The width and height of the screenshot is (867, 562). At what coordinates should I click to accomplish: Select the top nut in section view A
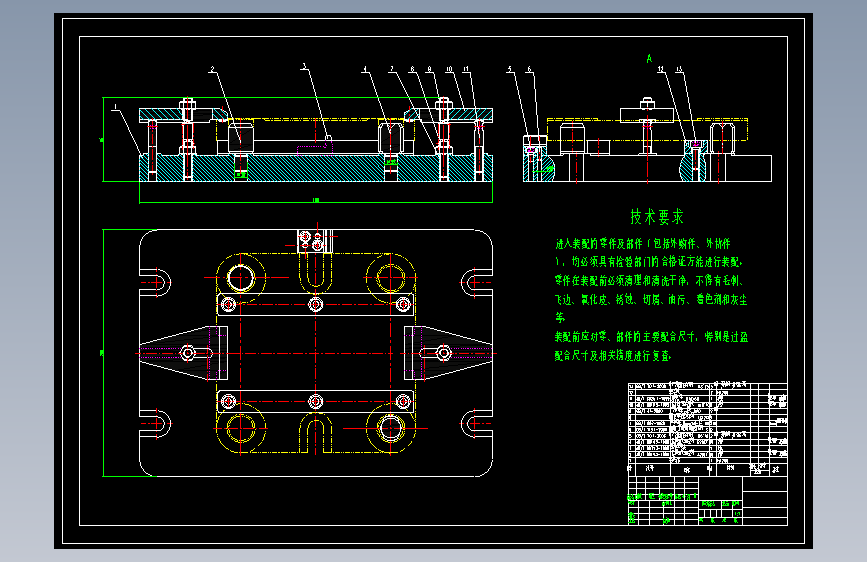647,102
